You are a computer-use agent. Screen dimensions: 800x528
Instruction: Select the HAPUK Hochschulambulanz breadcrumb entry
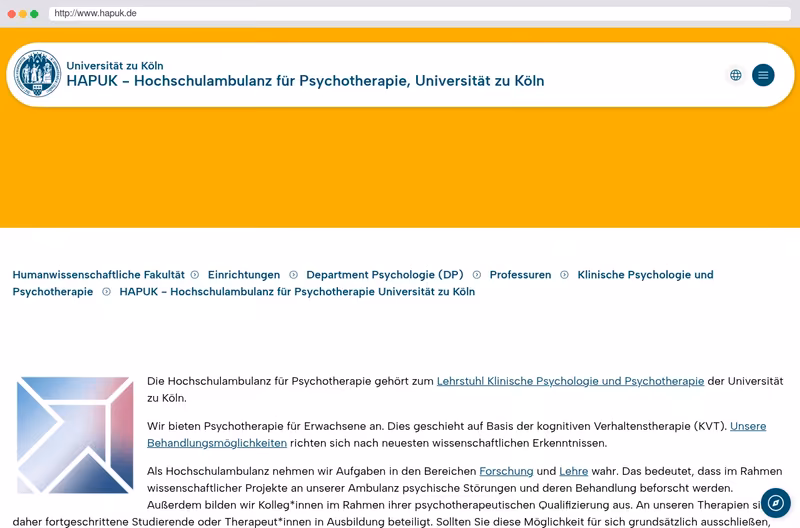coord(297,292)
